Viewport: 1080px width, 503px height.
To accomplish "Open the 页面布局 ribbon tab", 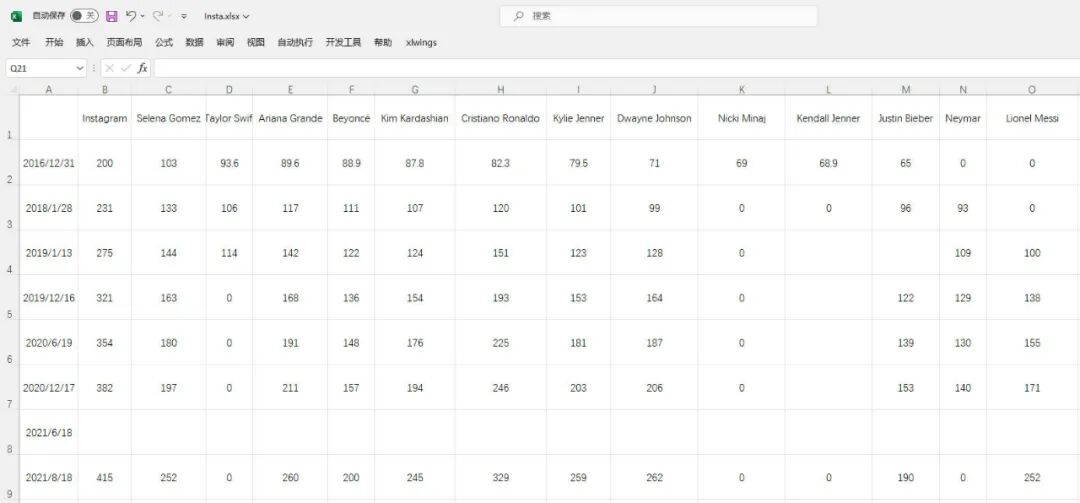I will (124, 43).
